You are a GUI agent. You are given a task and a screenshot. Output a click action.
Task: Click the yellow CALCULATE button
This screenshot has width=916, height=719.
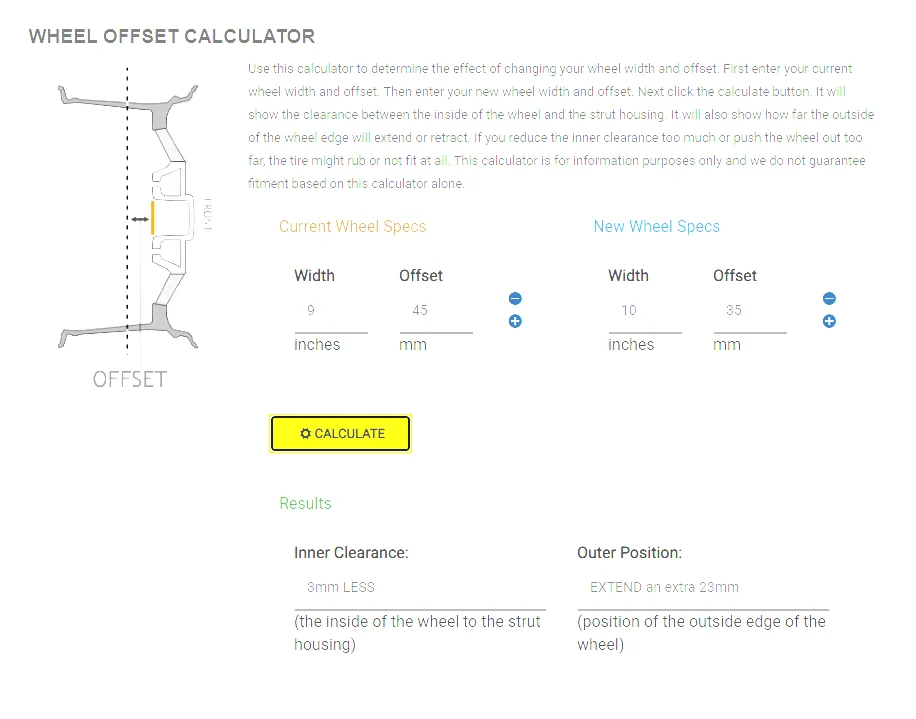tap(340, 433)
